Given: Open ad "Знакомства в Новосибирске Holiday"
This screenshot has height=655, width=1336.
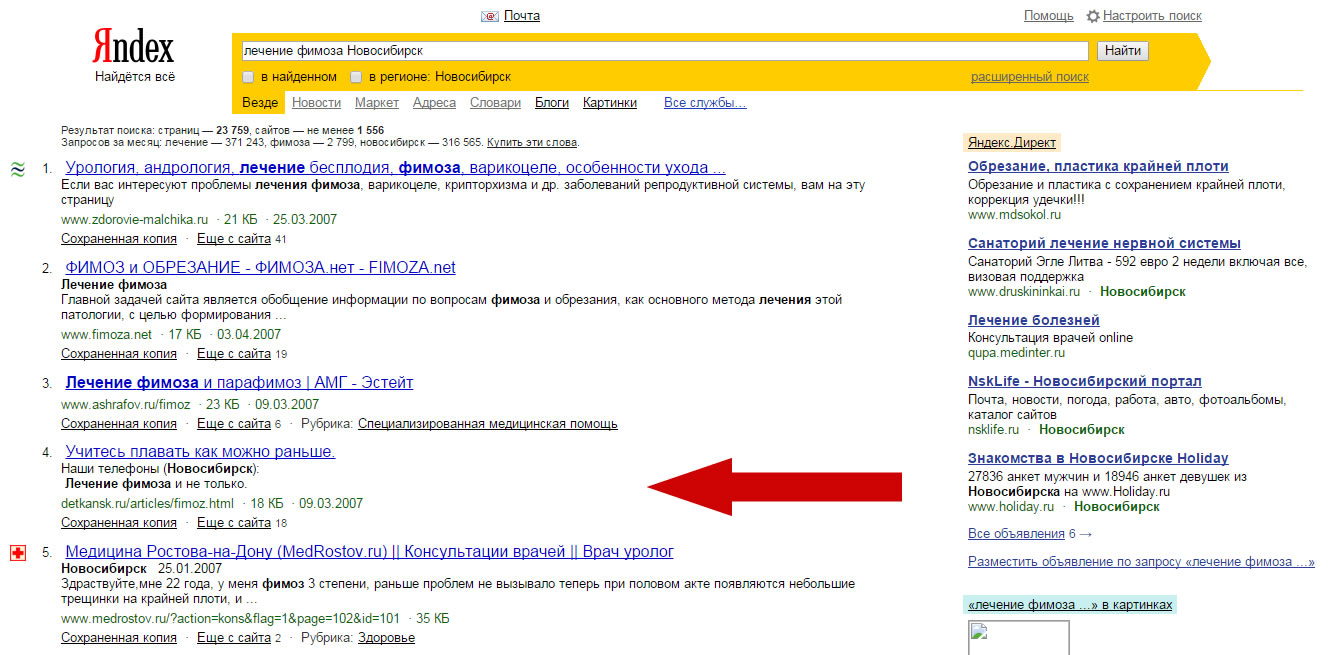Looking at the screenshot, I should point(1098,459).
